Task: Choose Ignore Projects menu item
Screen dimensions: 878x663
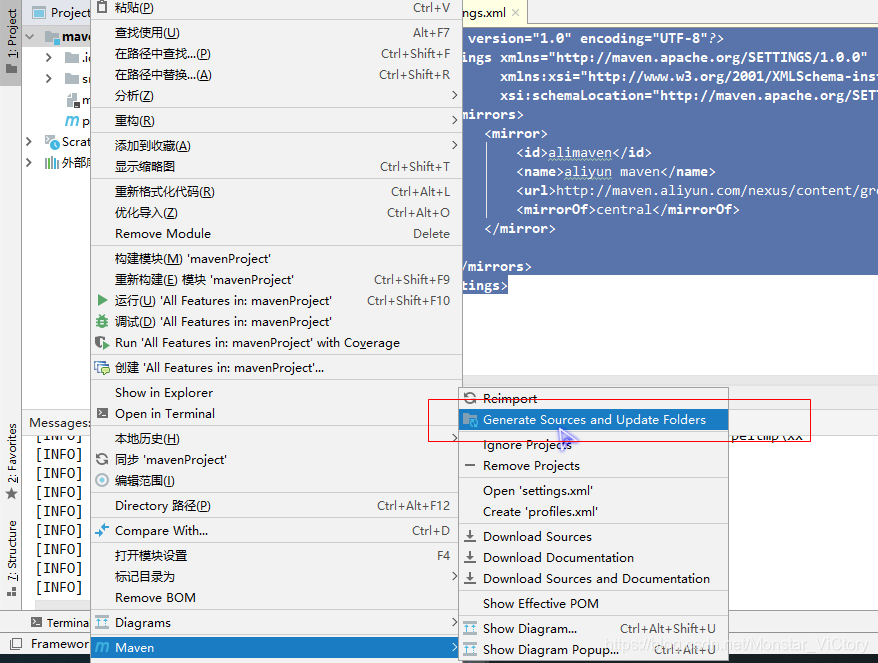Action: click(594, 445)
